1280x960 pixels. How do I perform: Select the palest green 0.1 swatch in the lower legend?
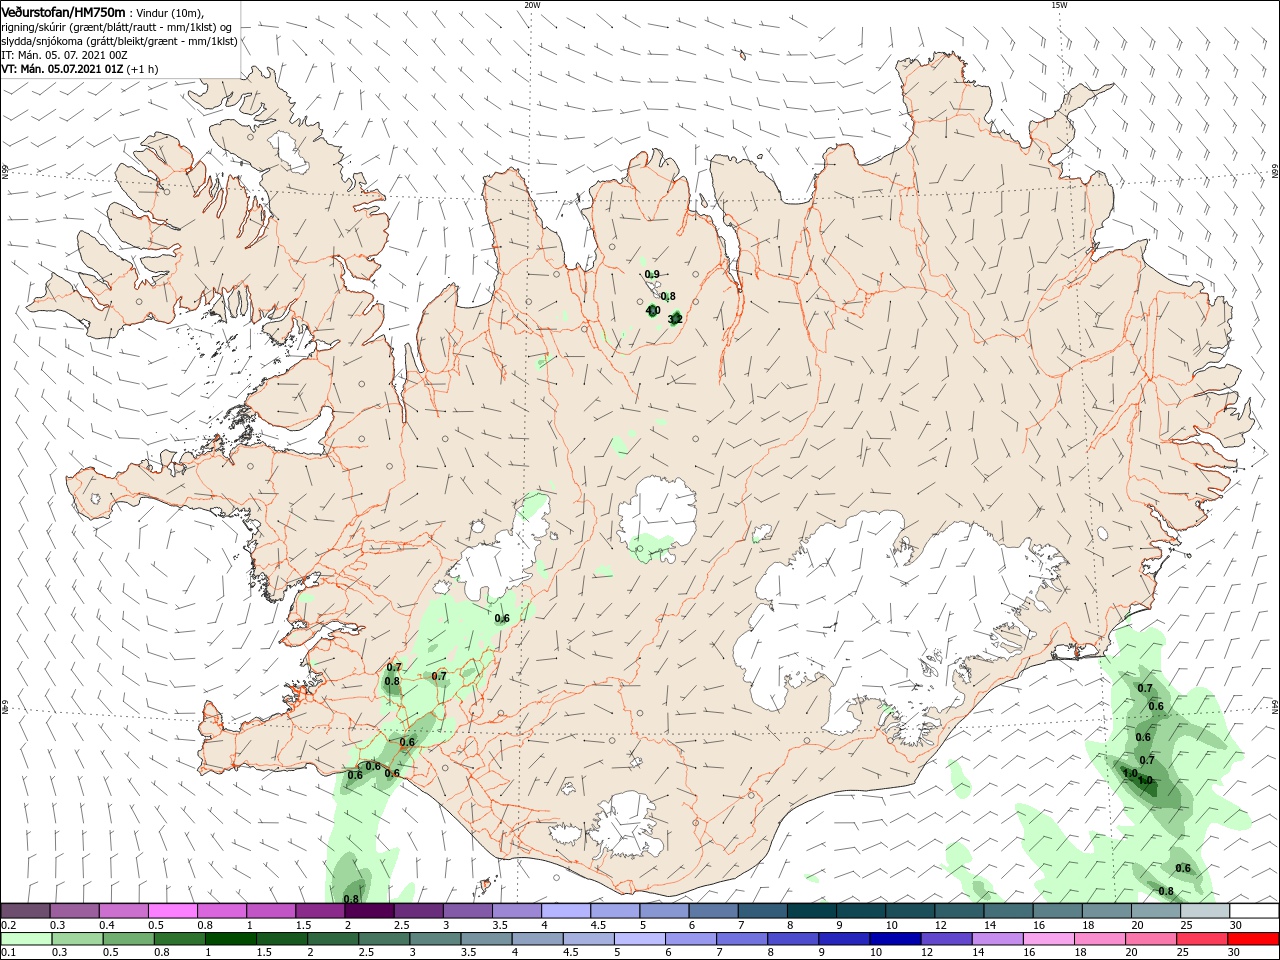pos(25,939)
